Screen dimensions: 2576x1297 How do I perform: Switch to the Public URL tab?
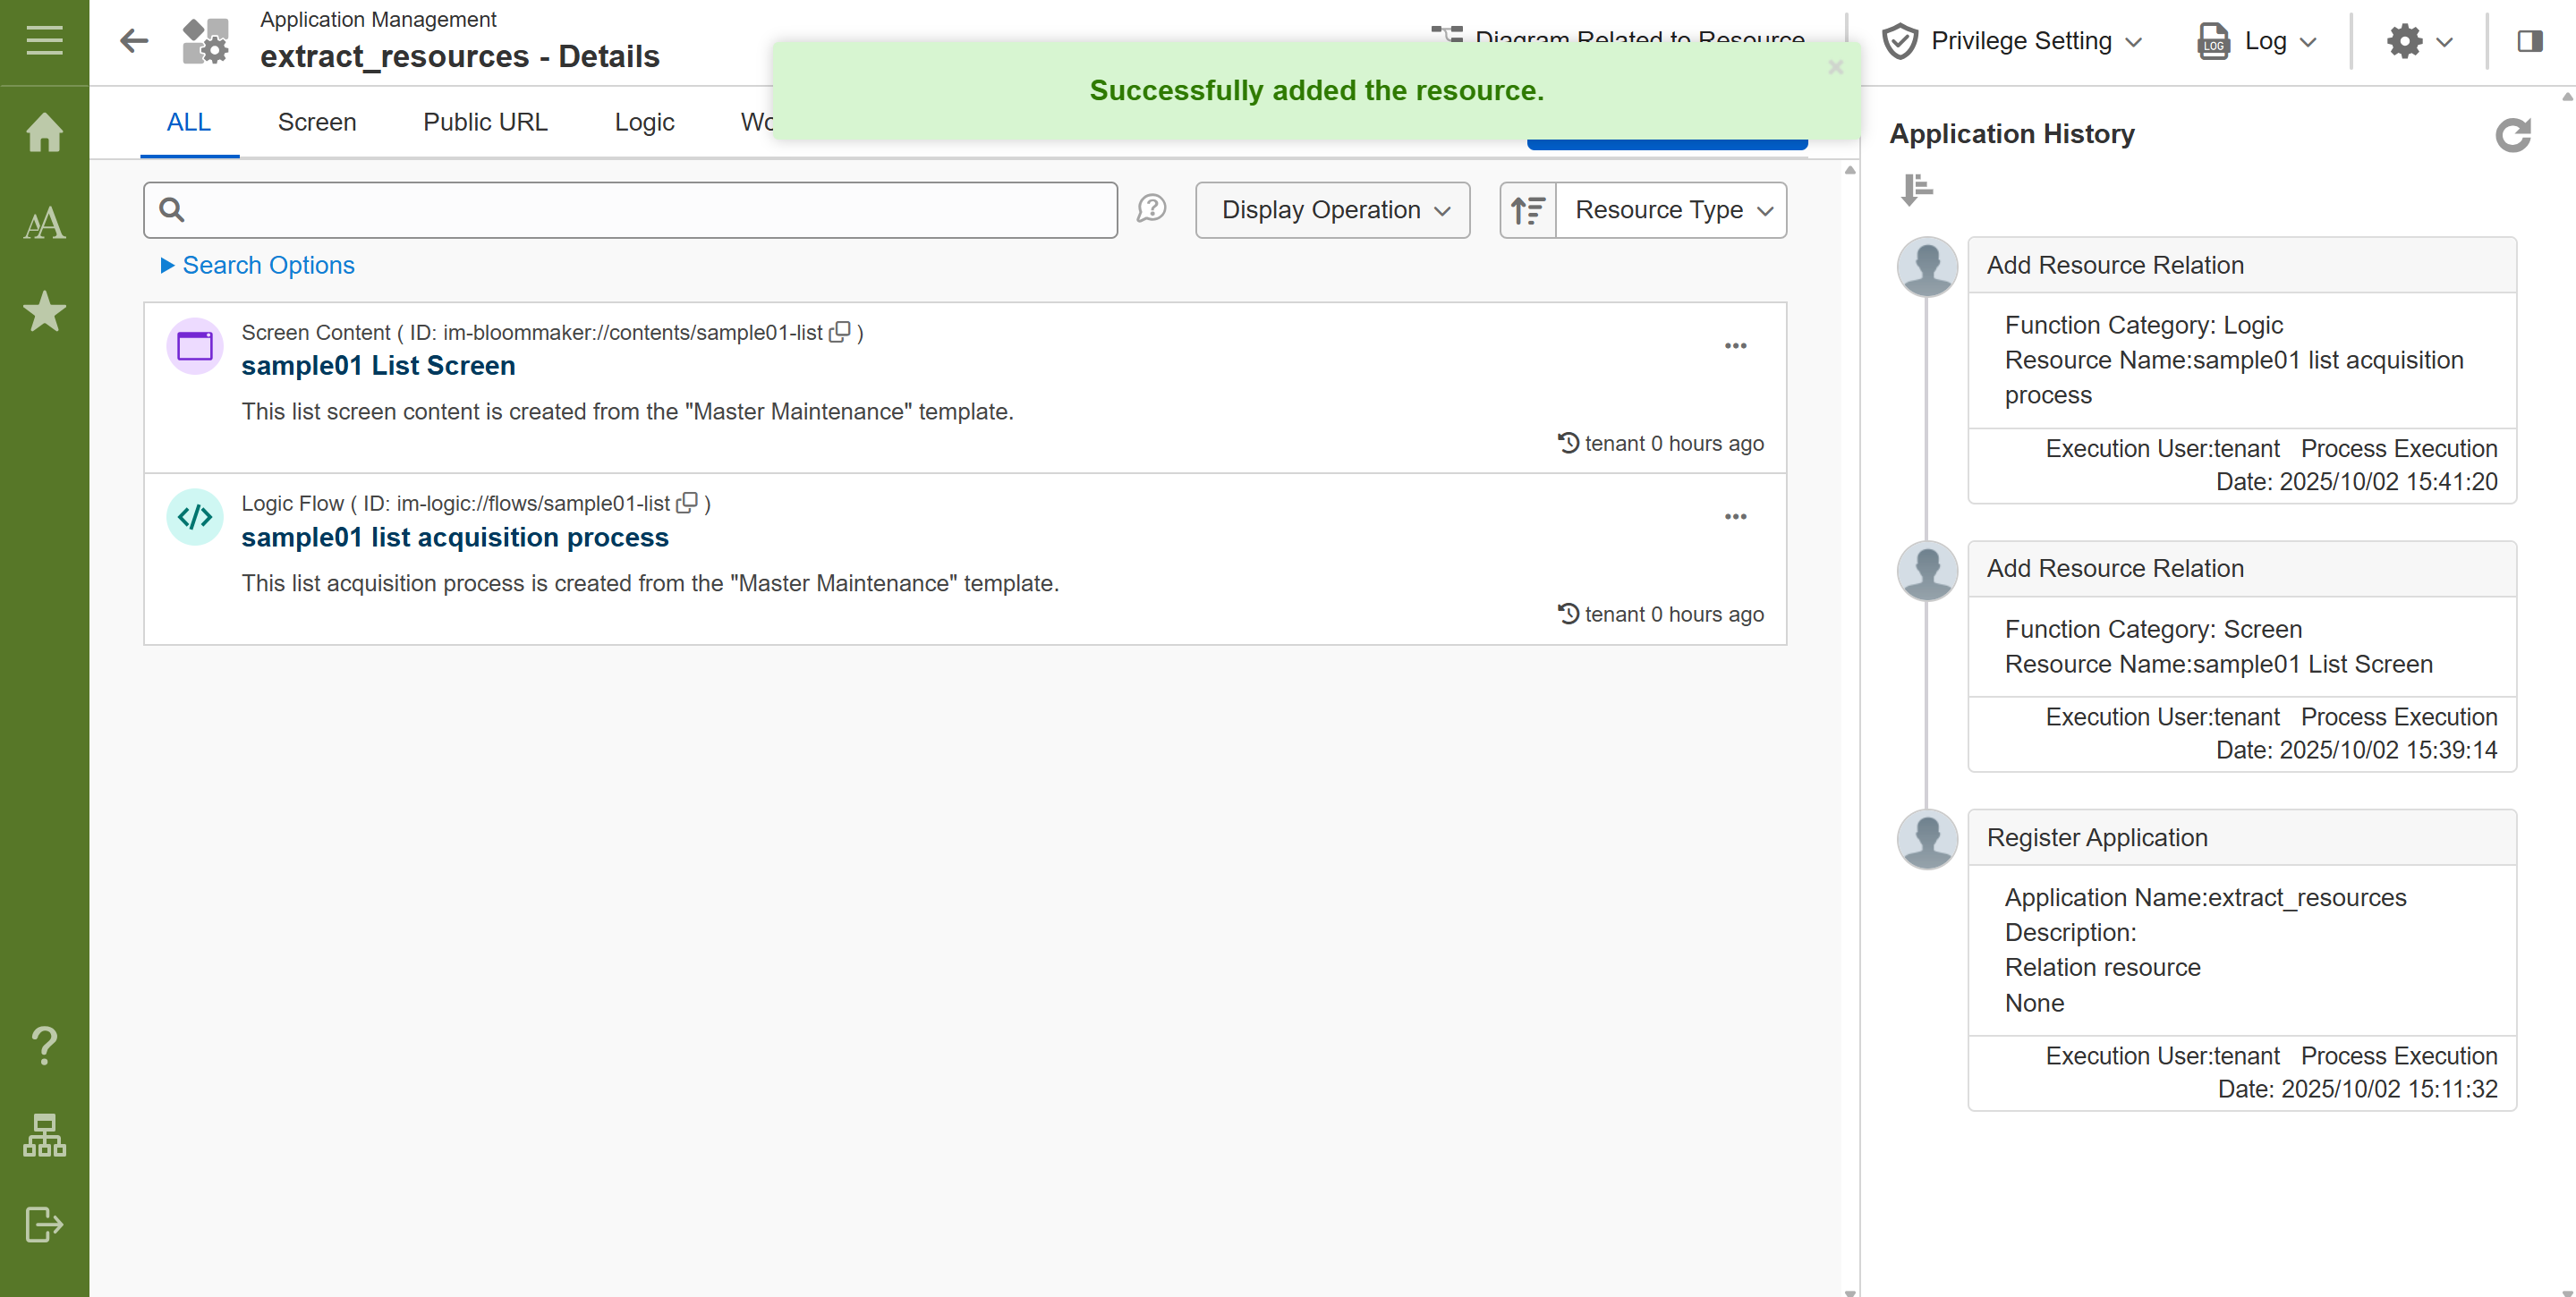485,122
